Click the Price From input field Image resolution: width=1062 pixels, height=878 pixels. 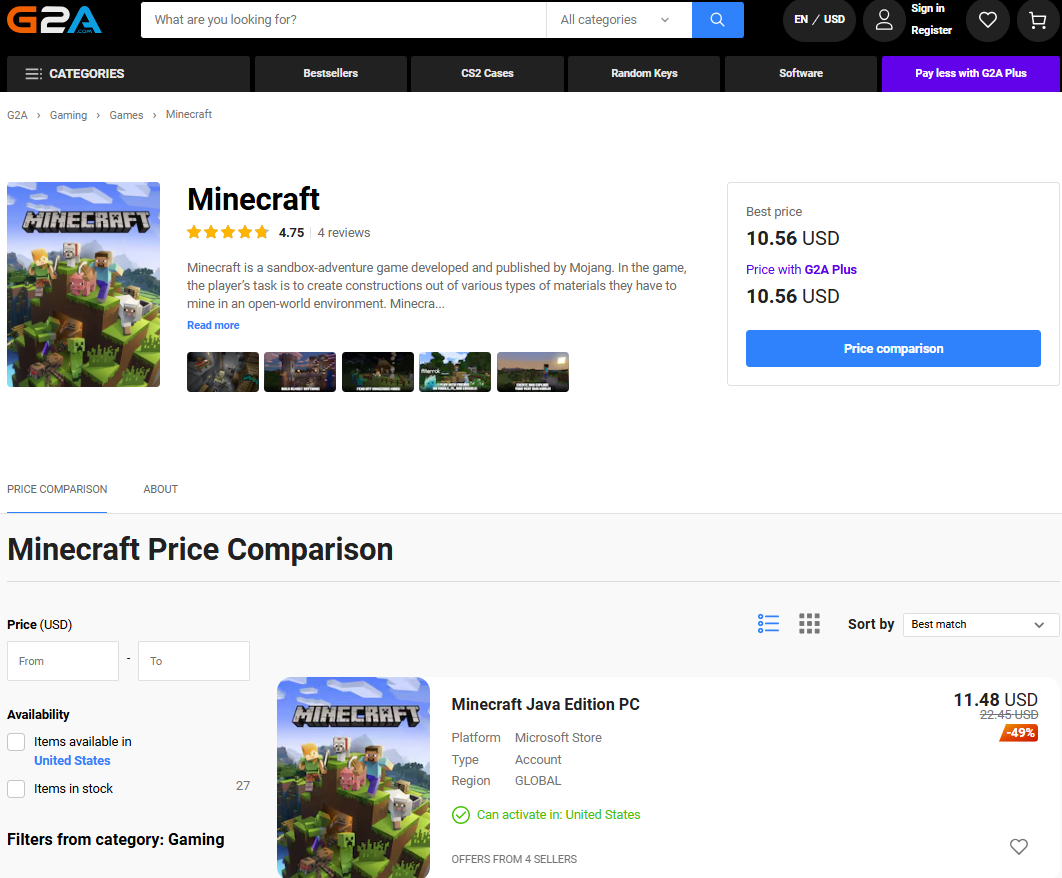point(63,661)
